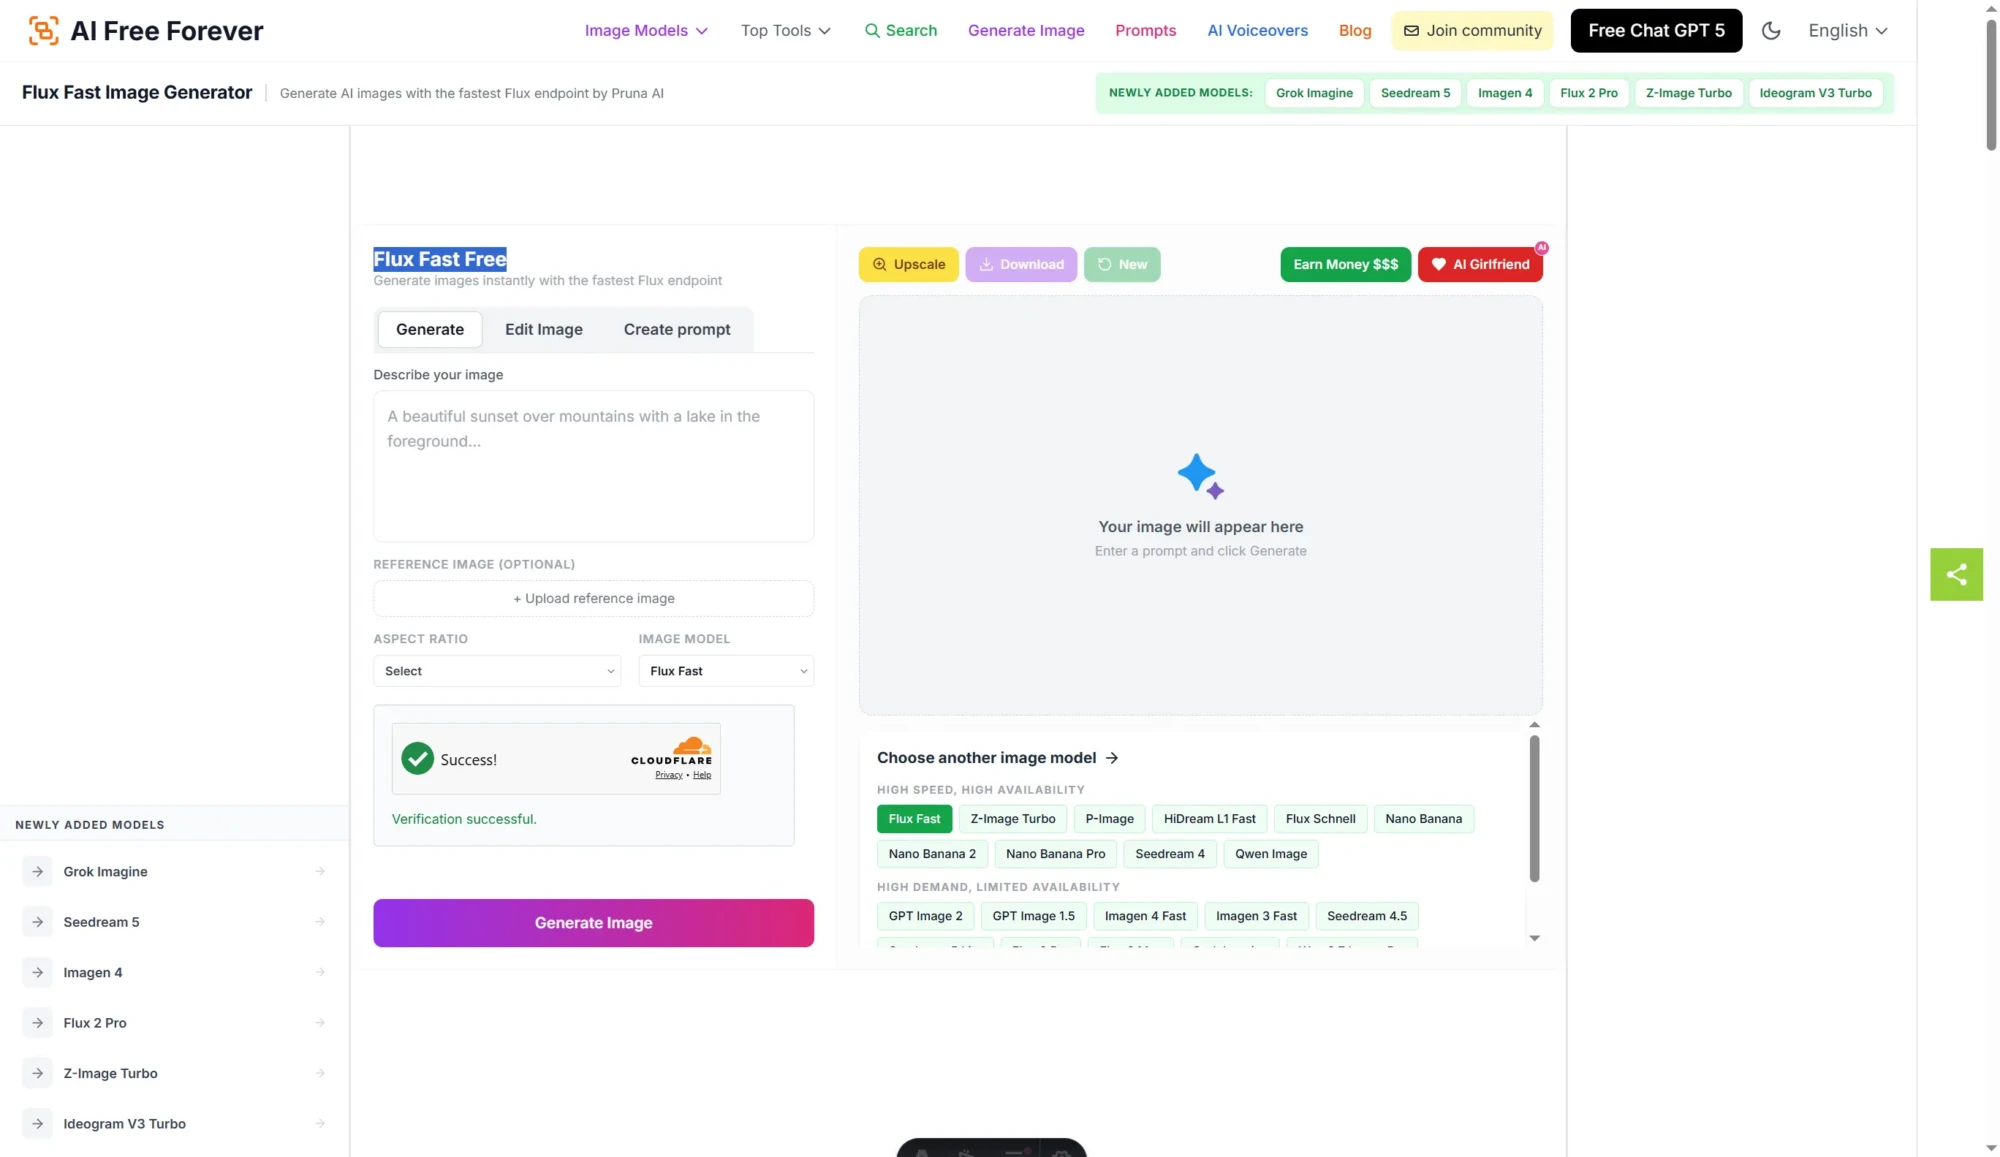Click the model list scrollbar down arrow

[1534, 938]
